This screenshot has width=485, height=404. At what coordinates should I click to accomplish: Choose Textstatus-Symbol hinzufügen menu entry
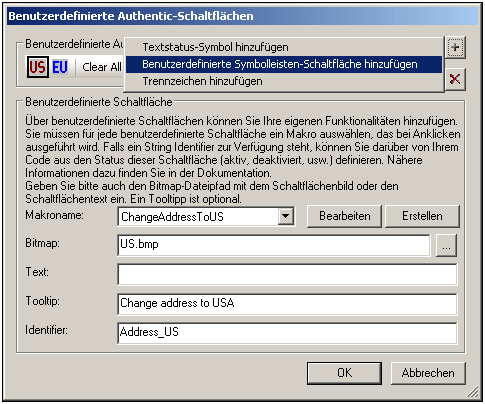(284, 47)
